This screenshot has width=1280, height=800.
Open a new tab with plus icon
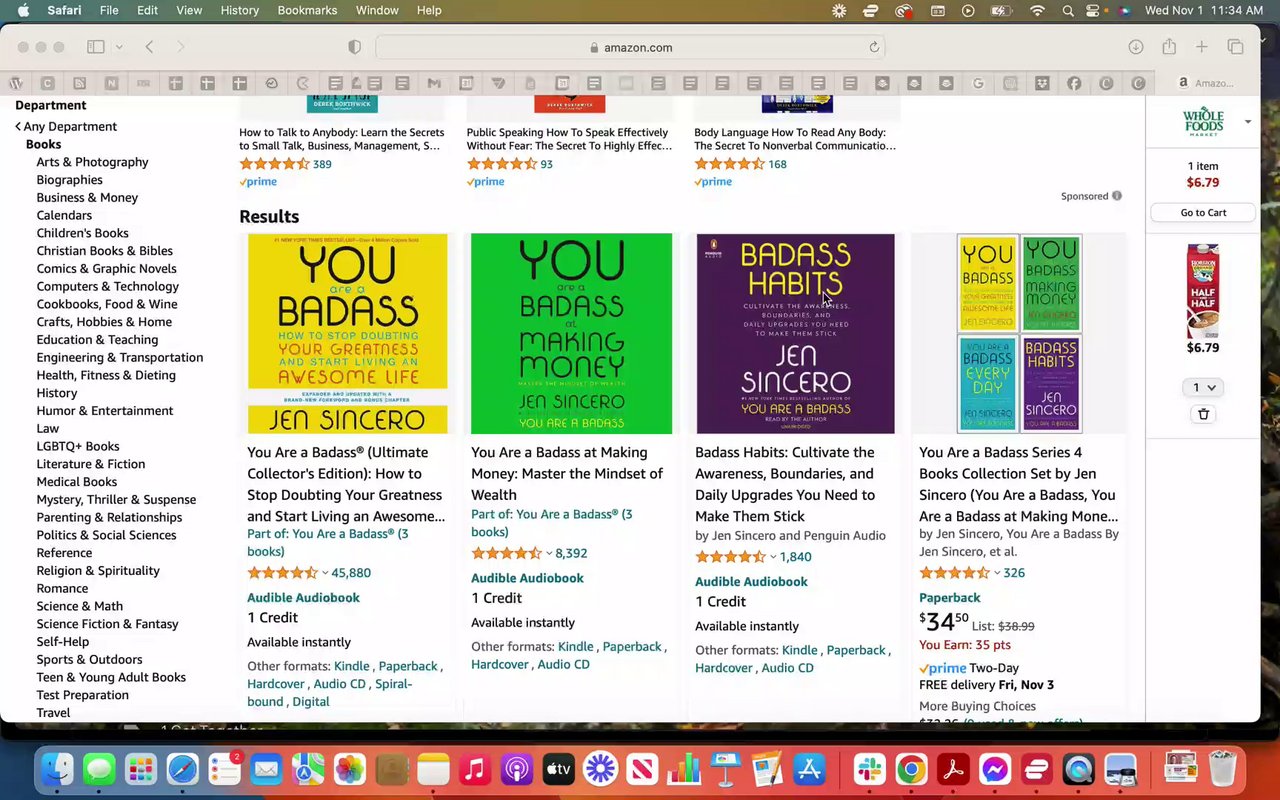pos(1202,47)
